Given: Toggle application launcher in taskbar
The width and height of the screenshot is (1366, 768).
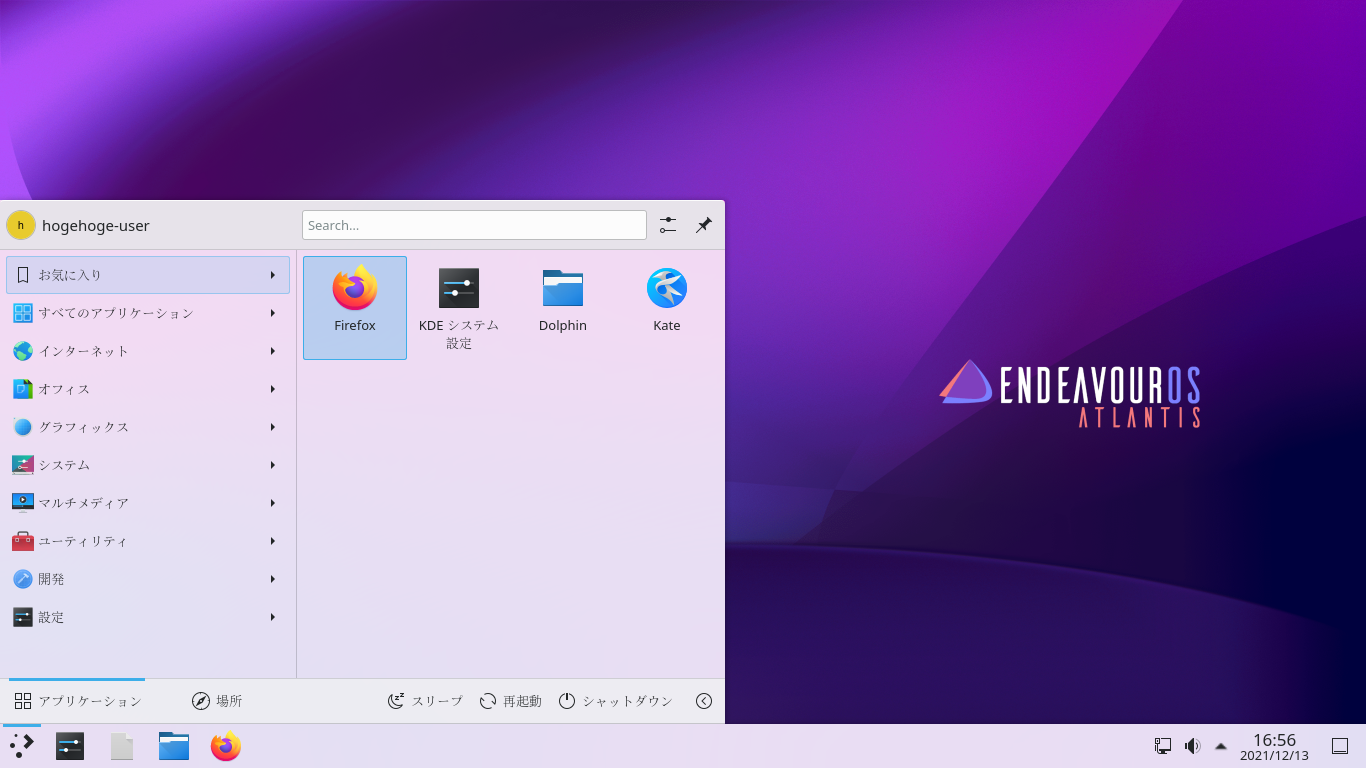Looking at the screenshot, I should (x=21, y=746).
